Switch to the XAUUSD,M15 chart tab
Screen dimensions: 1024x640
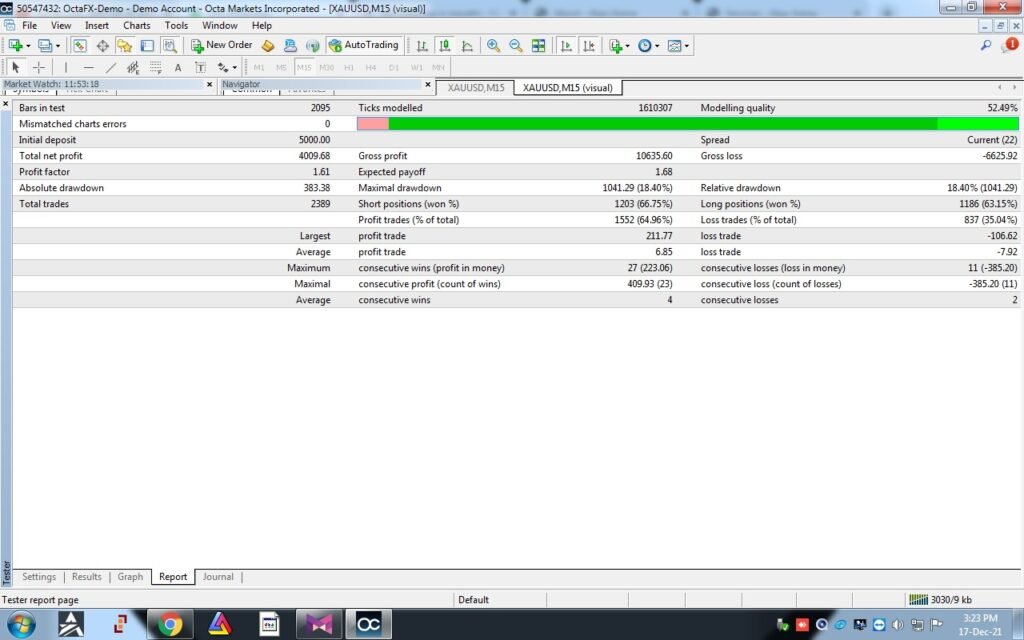[475, 88]
